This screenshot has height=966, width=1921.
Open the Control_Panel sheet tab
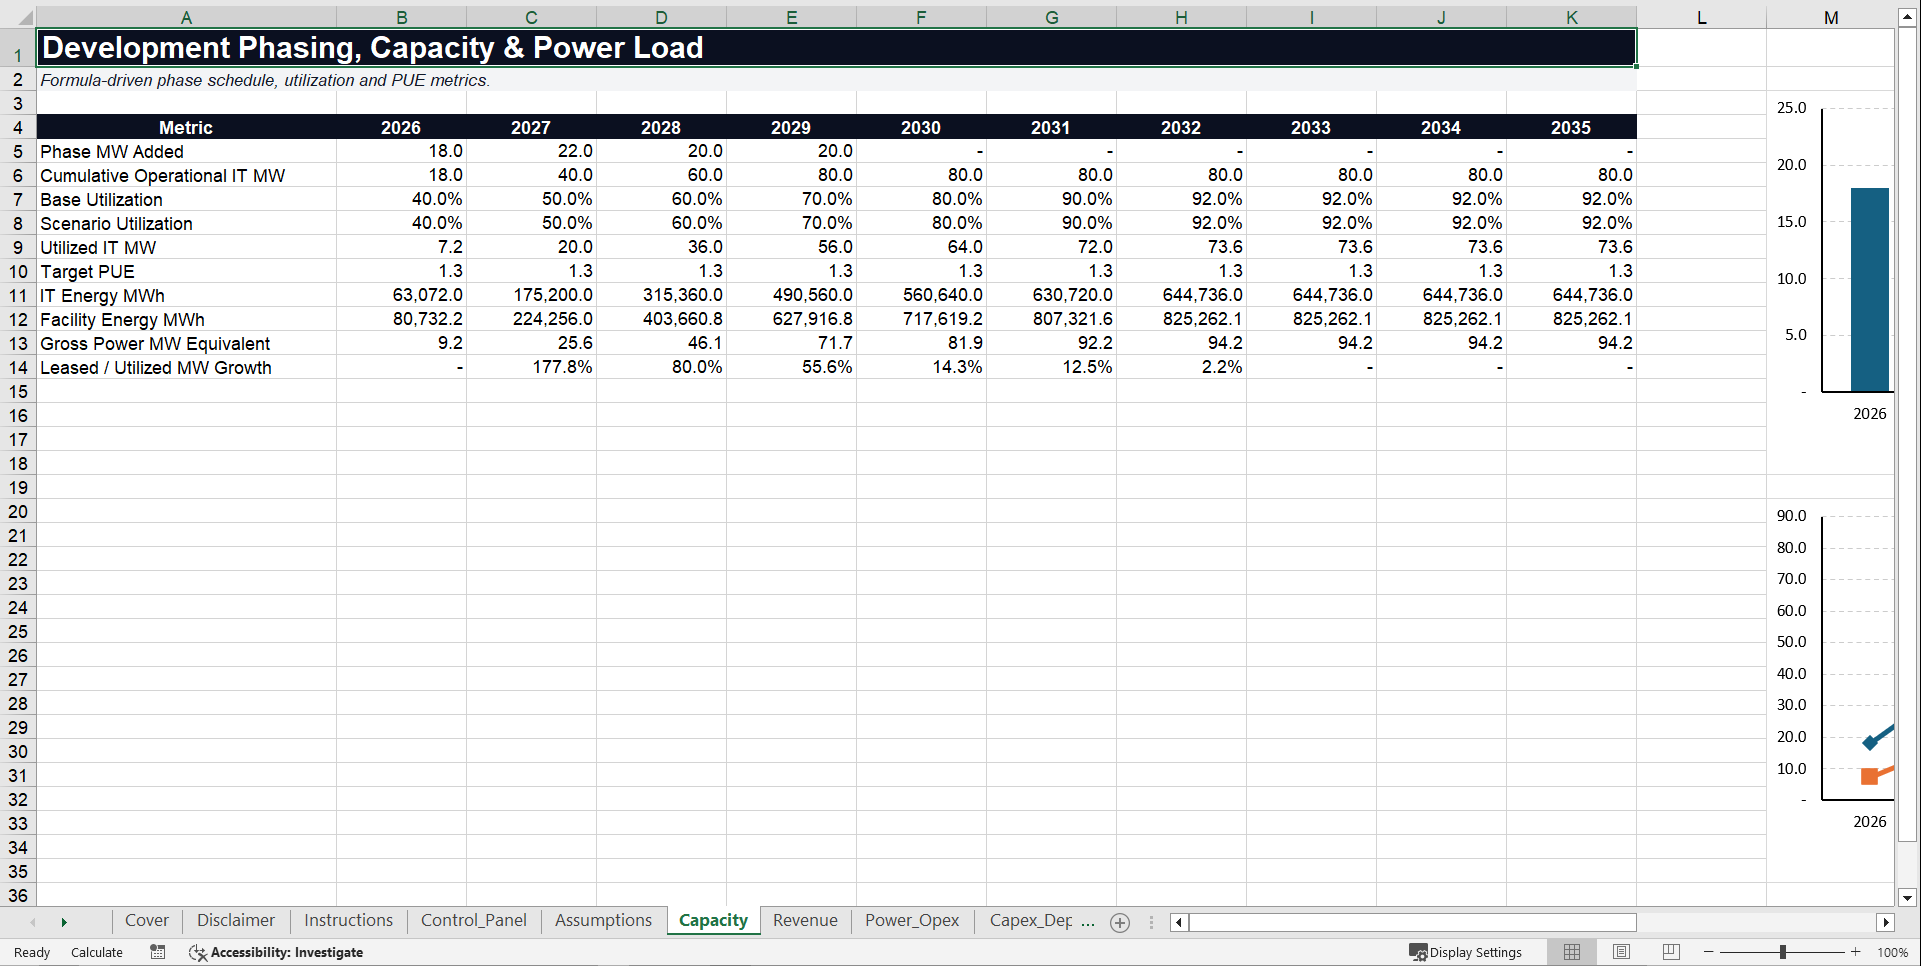(x=474, y=920)
